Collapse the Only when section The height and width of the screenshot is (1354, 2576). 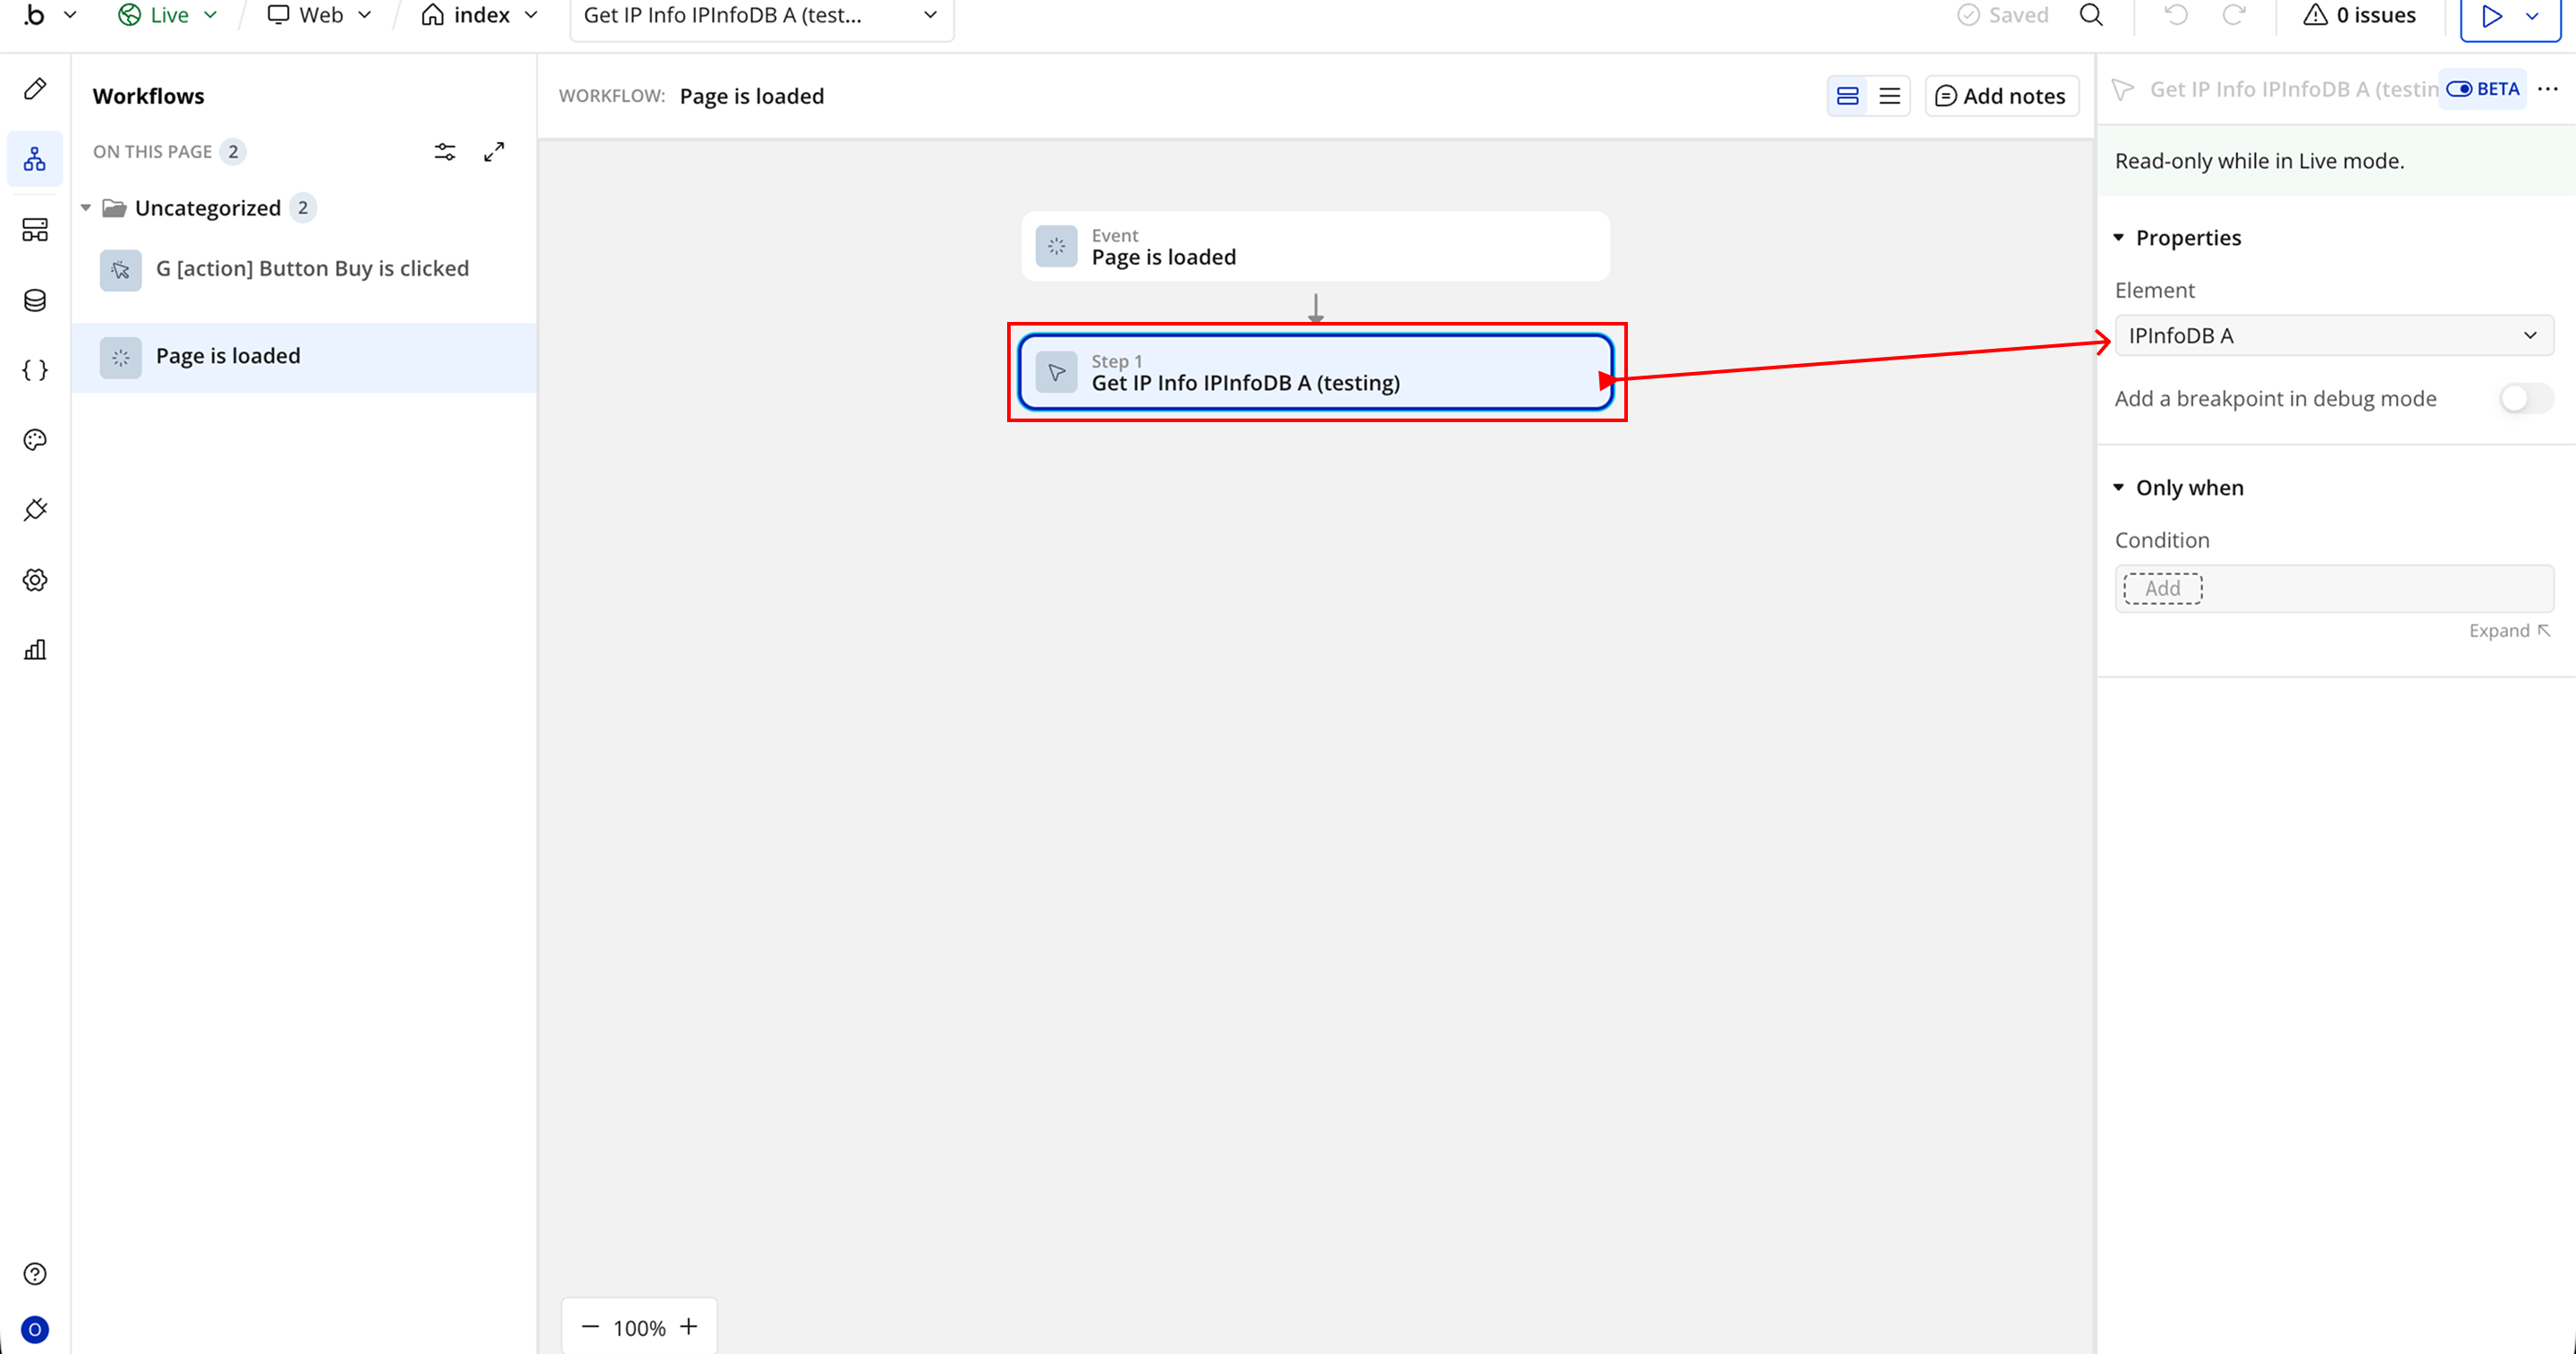[2119, 488]
